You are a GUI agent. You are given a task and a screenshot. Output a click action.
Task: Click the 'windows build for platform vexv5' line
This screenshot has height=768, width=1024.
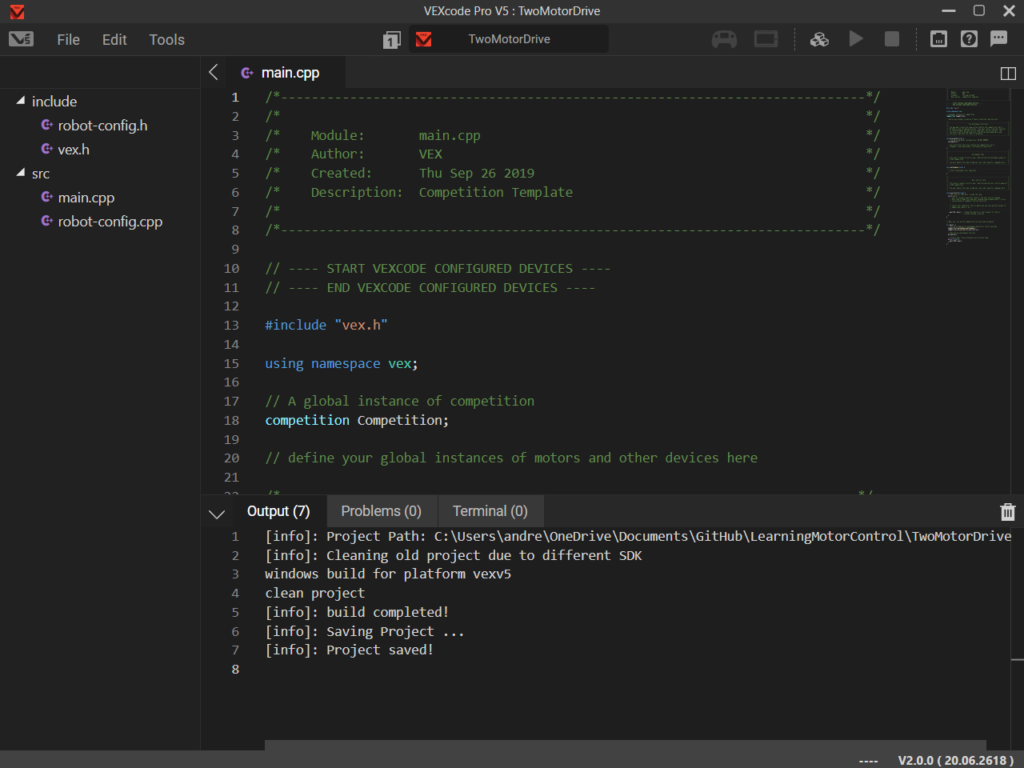click(388, 575)
